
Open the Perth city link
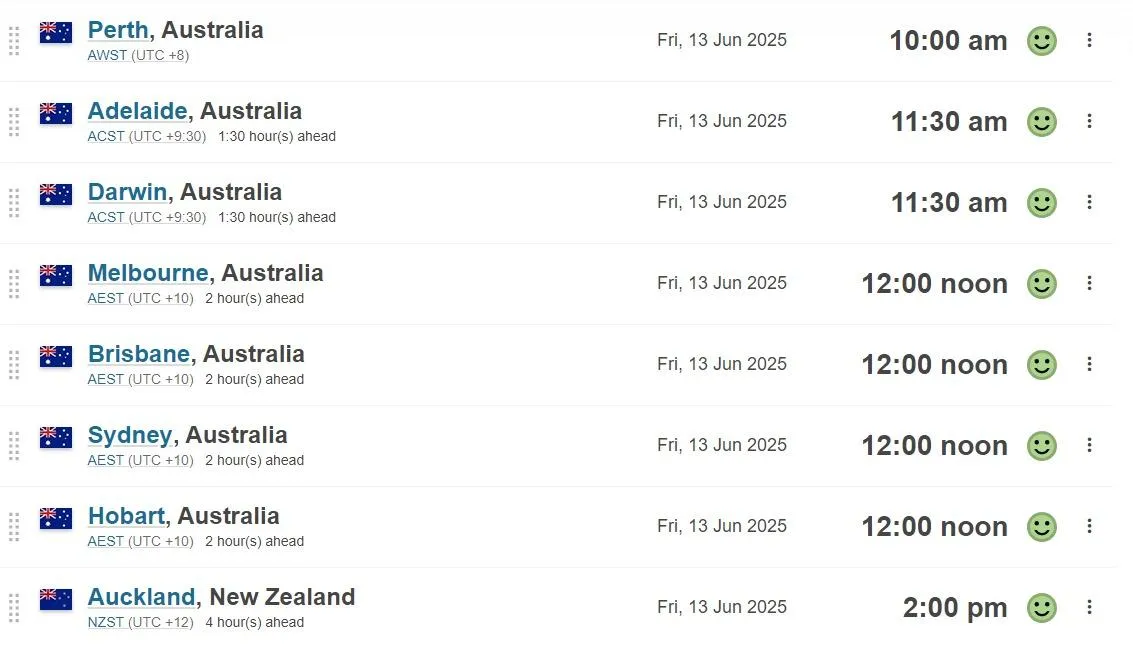pos(119,30)
